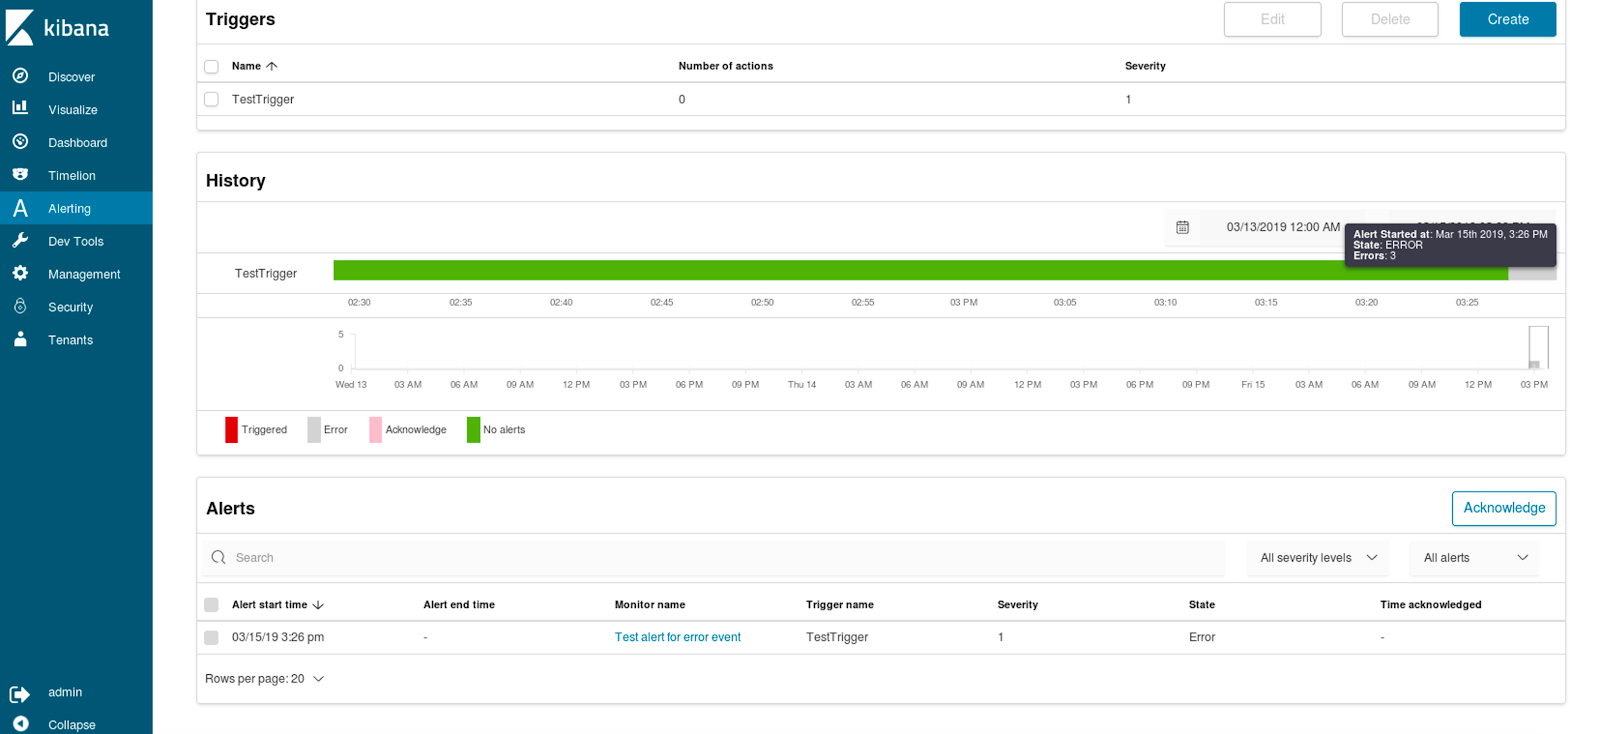
Task: Open the History calendar date picker icon
Action: coord(1182,227)
